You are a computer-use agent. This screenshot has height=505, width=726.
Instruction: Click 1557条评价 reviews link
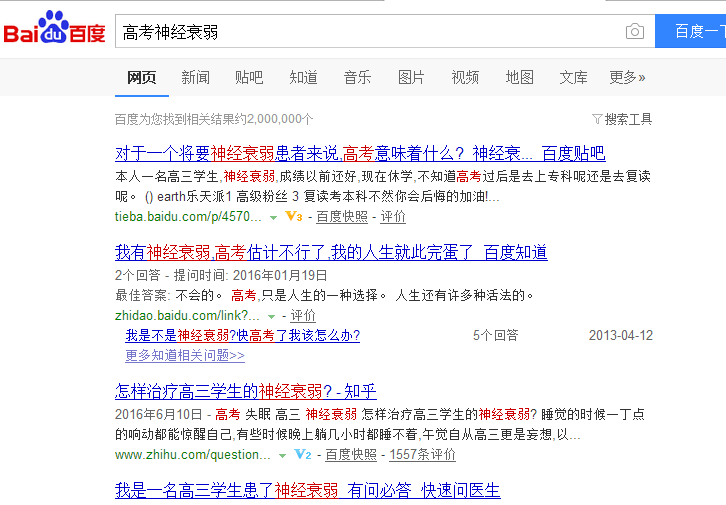point(422,455)
